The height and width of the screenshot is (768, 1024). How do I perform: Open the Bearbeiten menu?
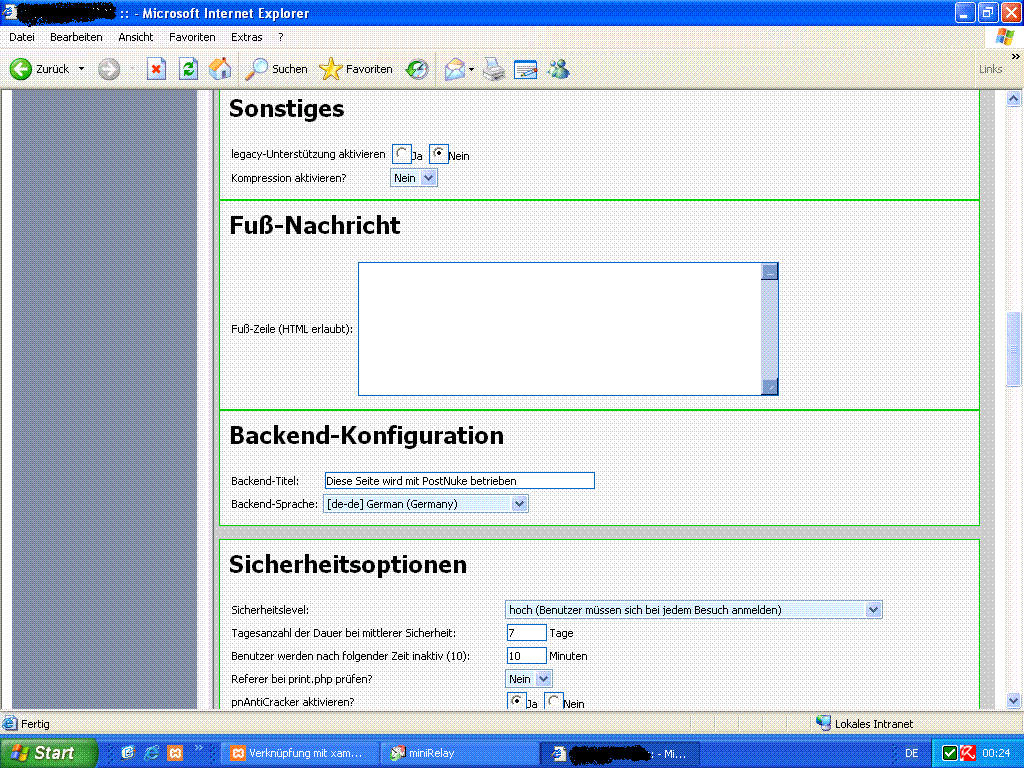(x=76, y=37)
